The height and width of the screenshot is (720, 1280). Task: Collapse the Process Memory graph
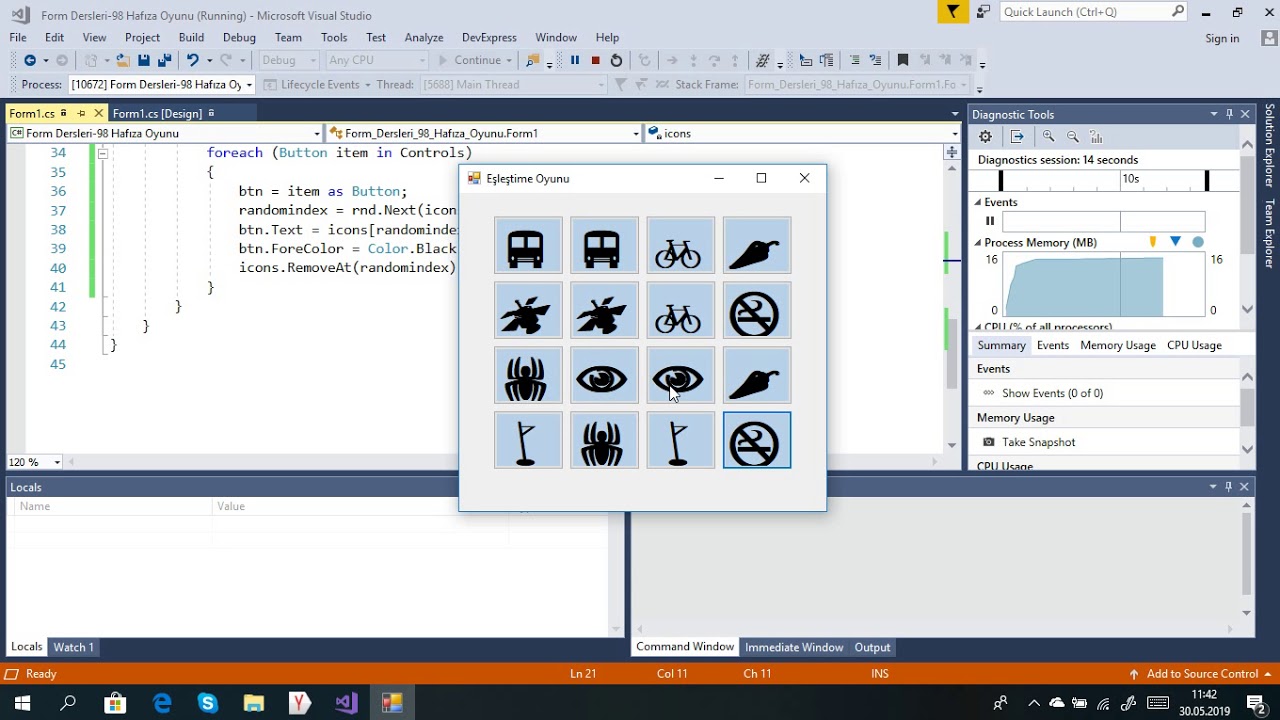tap(979, 242)
